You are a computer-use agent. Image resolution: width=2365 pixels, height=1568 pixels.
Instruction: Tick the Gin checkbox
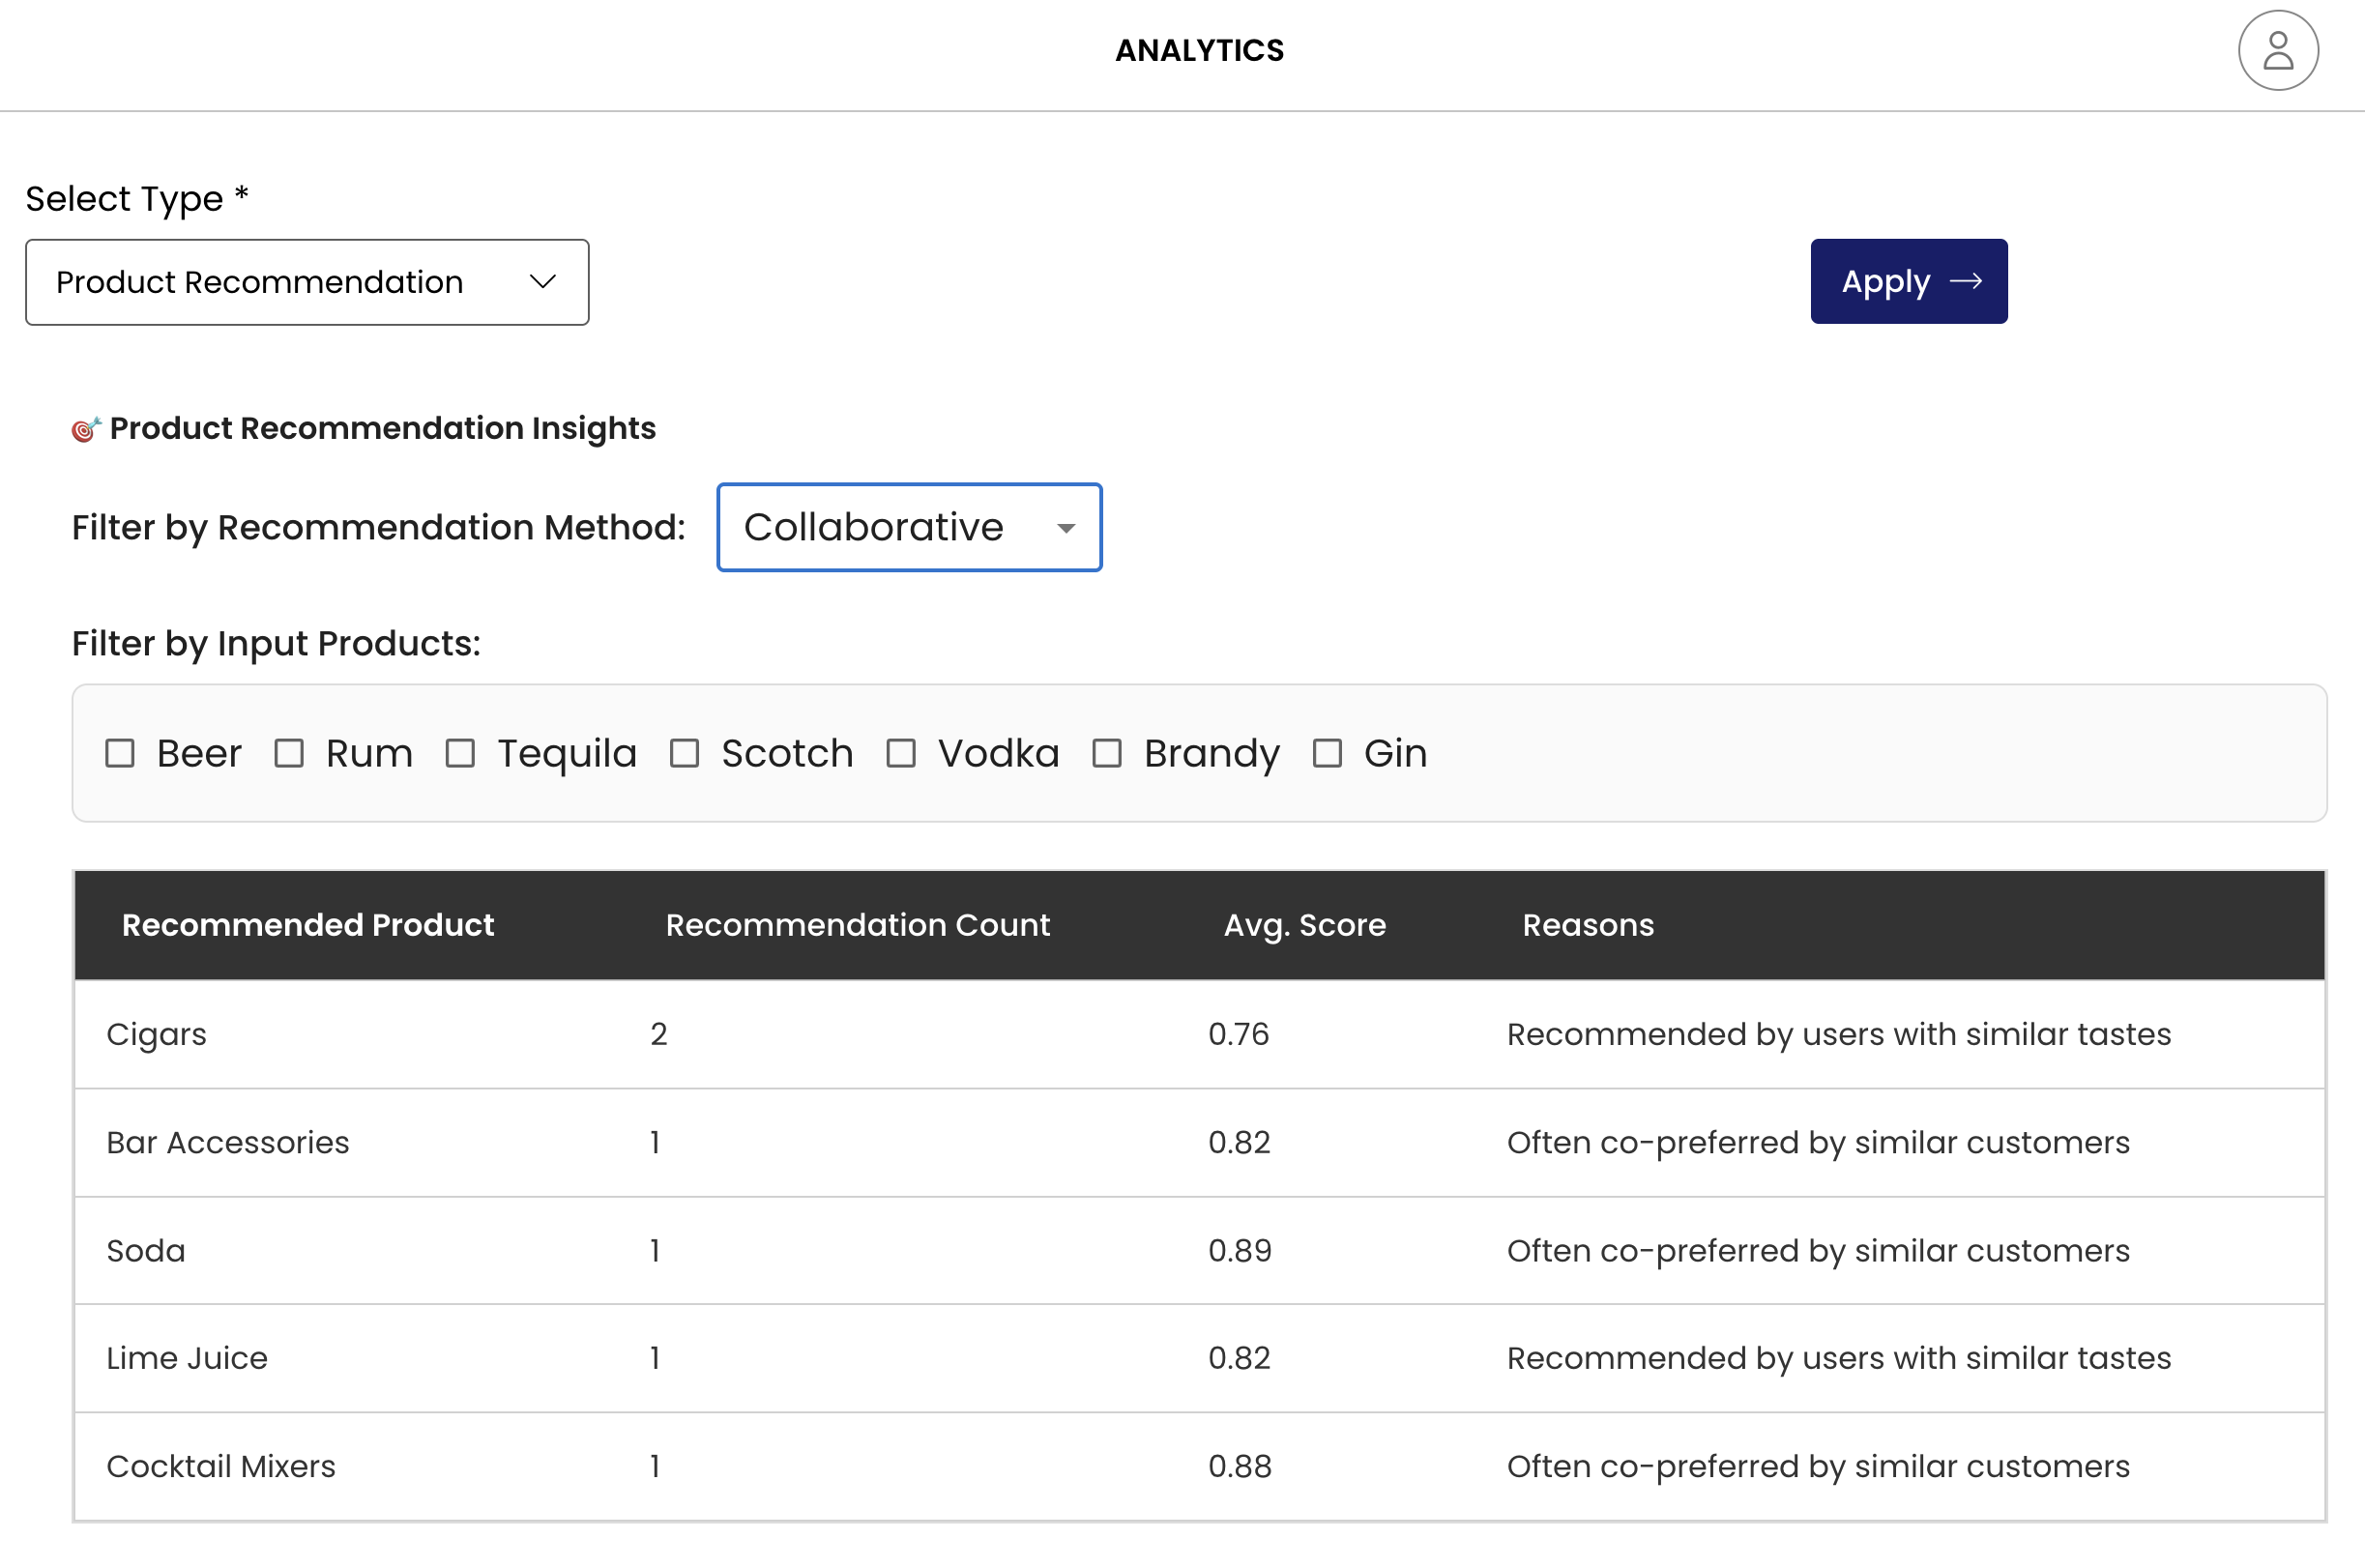pyautogui.click(x=1326, y=753)
